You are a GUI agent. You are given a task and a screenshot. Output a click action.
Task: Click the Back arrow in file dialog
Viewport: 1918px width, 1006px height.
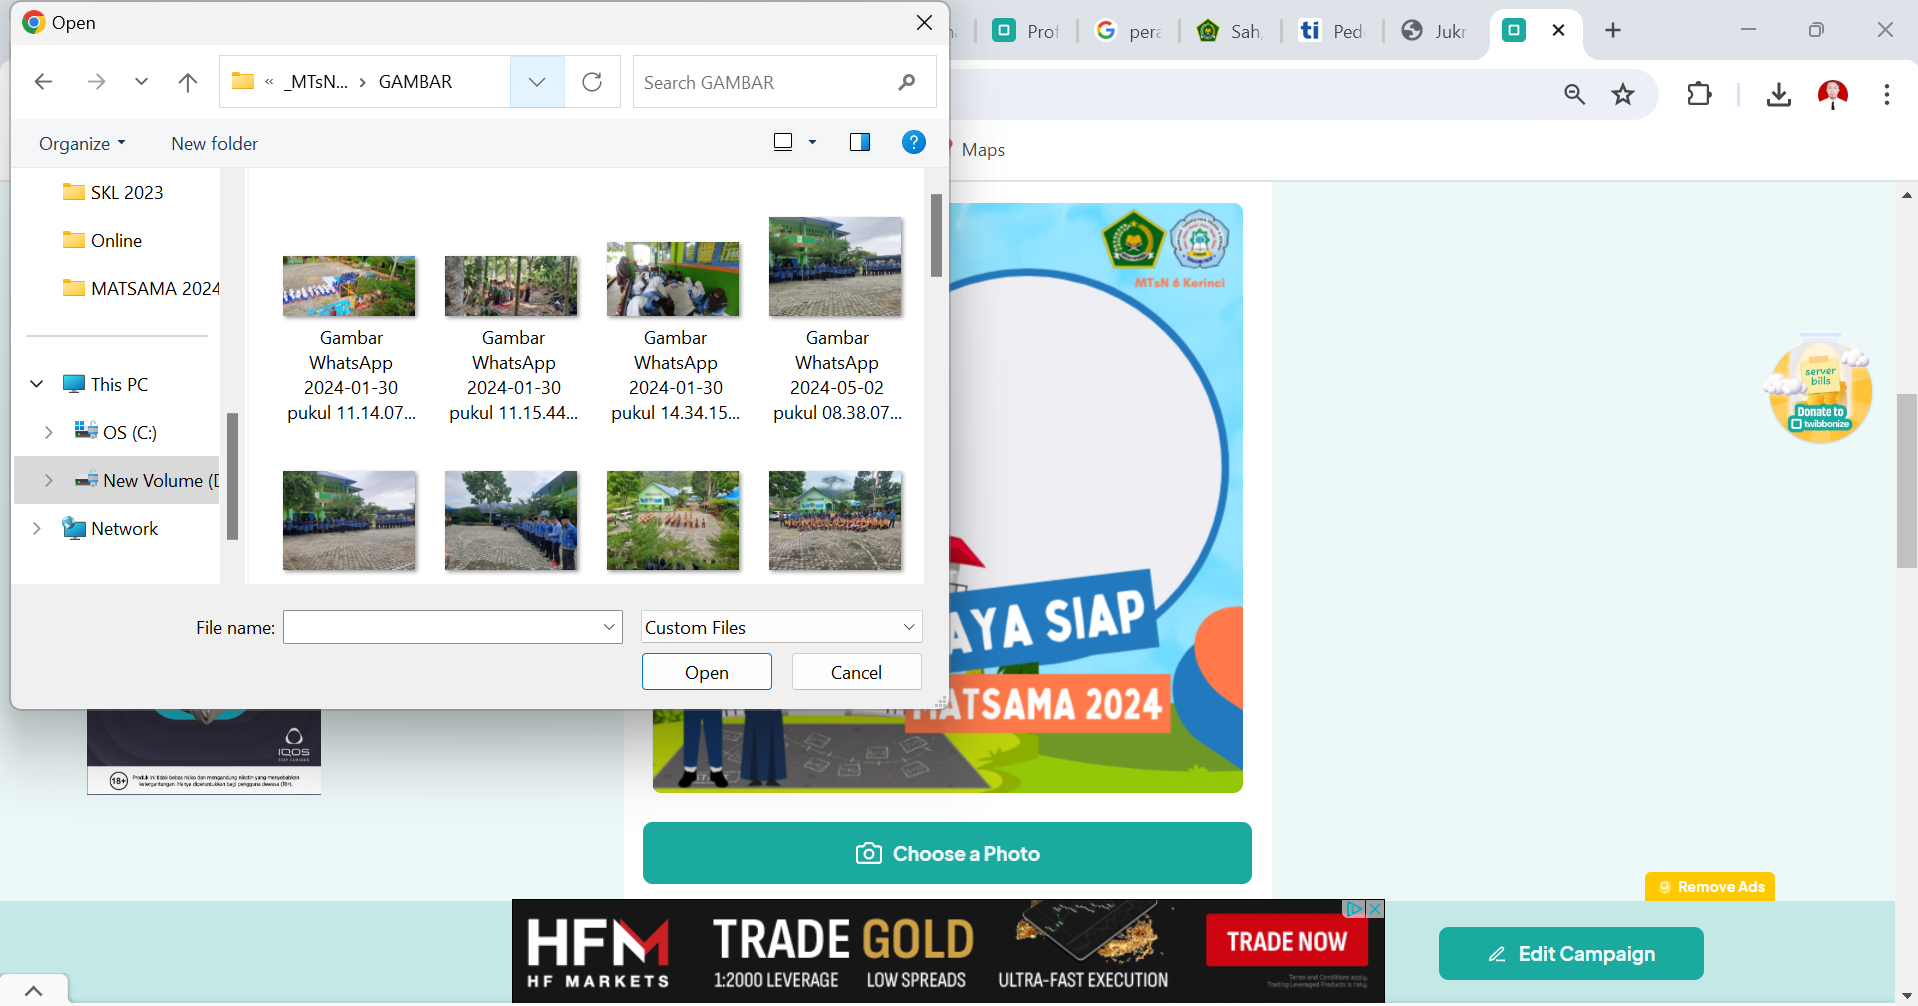click(43, 82)
